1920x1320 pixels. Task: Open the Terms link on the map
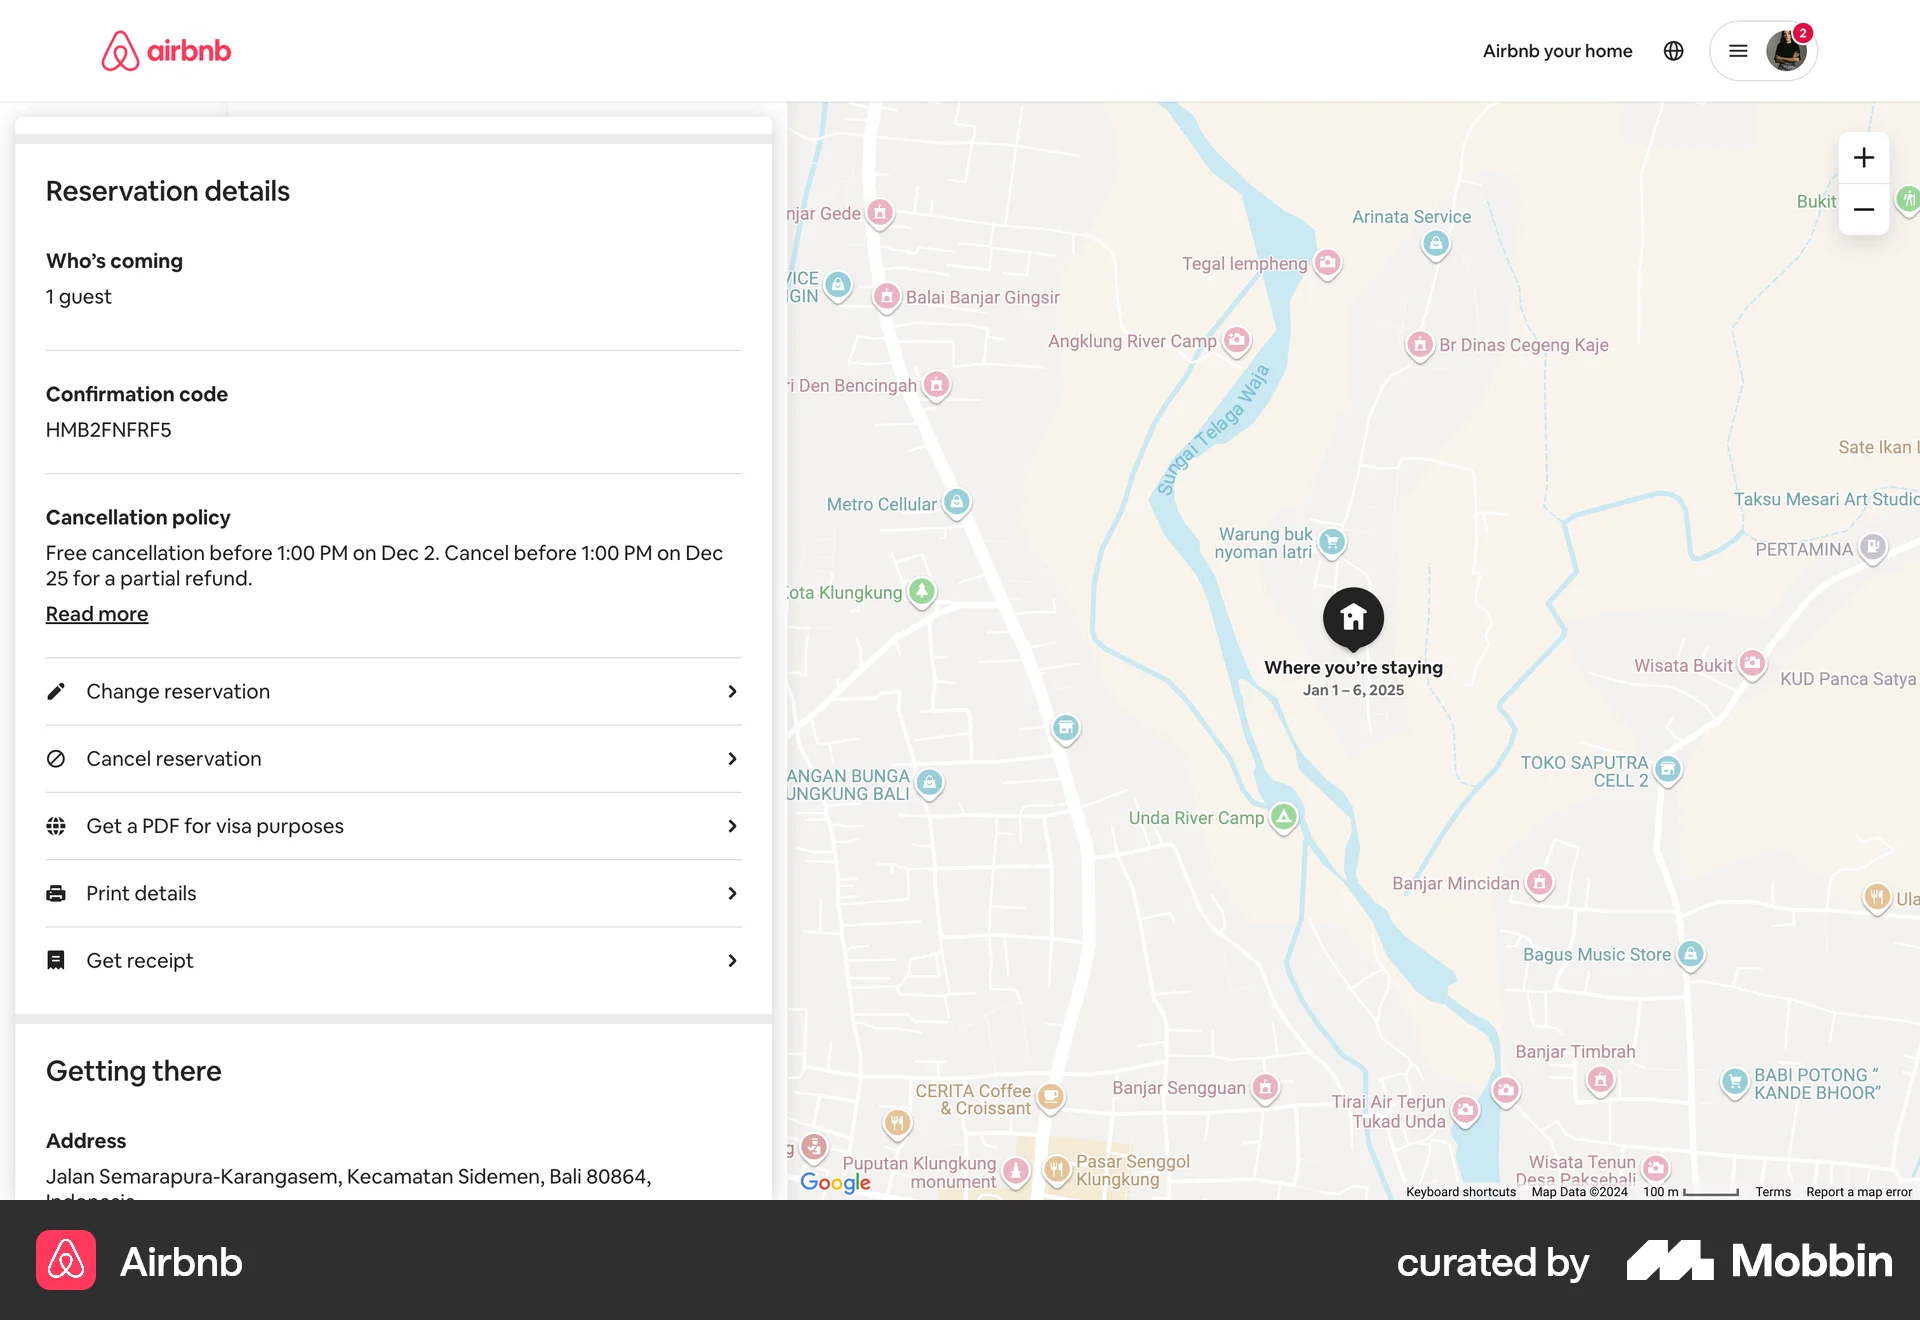1772,1191
